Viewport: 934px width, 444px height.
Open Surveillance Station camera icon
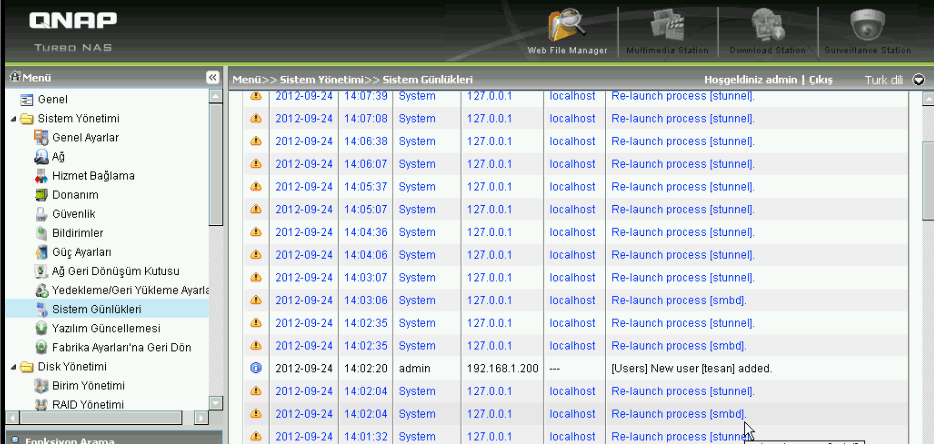coord(867,26)
